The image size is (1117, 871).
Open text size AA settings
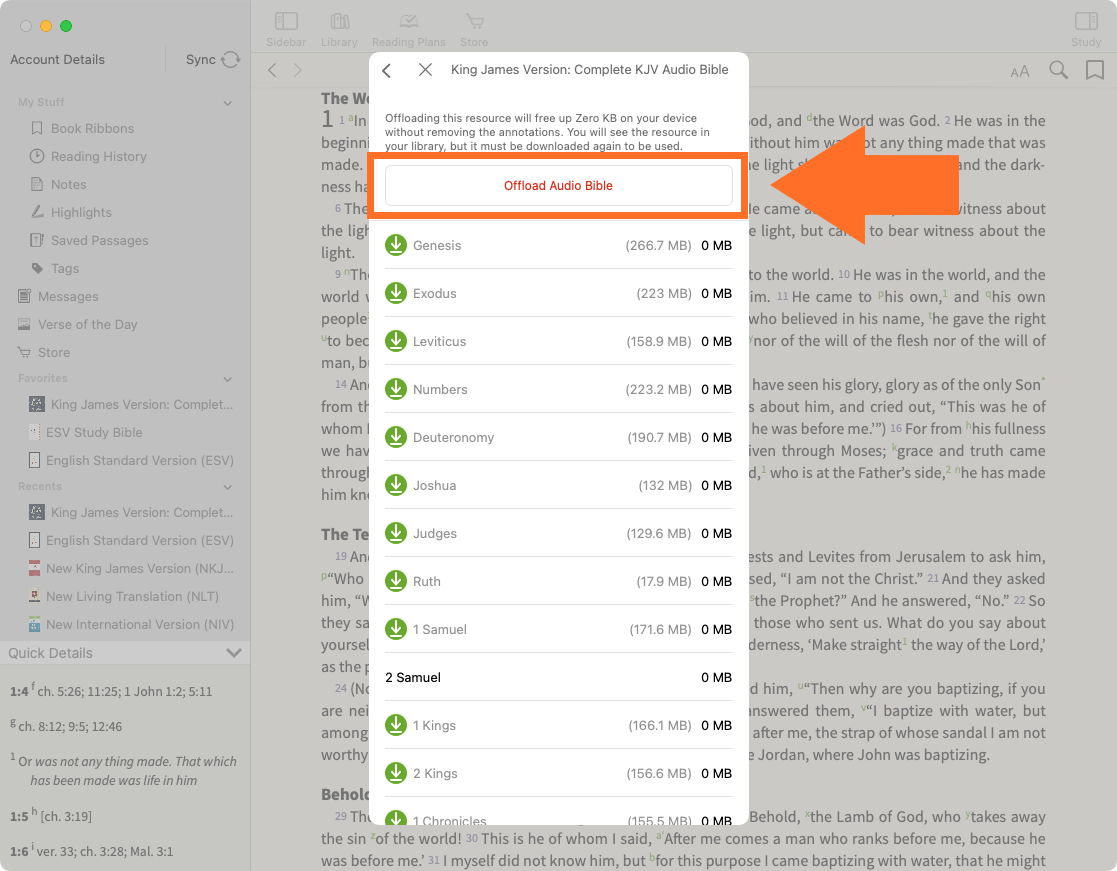click(x=1019, y=71)
